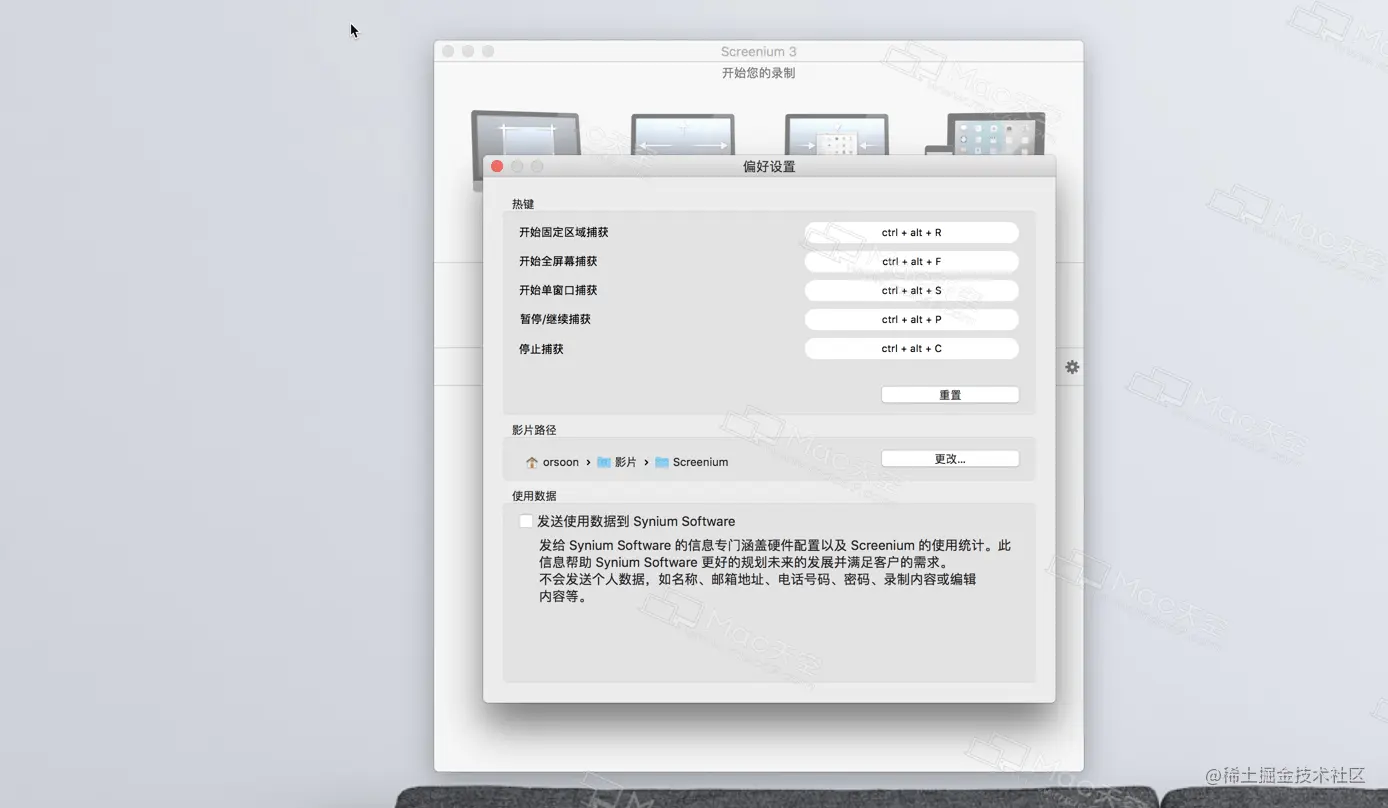This screenshot has width=1388, height=808.
Task: Click the orsoon path segment text
Action: click(x=561, y=462)
